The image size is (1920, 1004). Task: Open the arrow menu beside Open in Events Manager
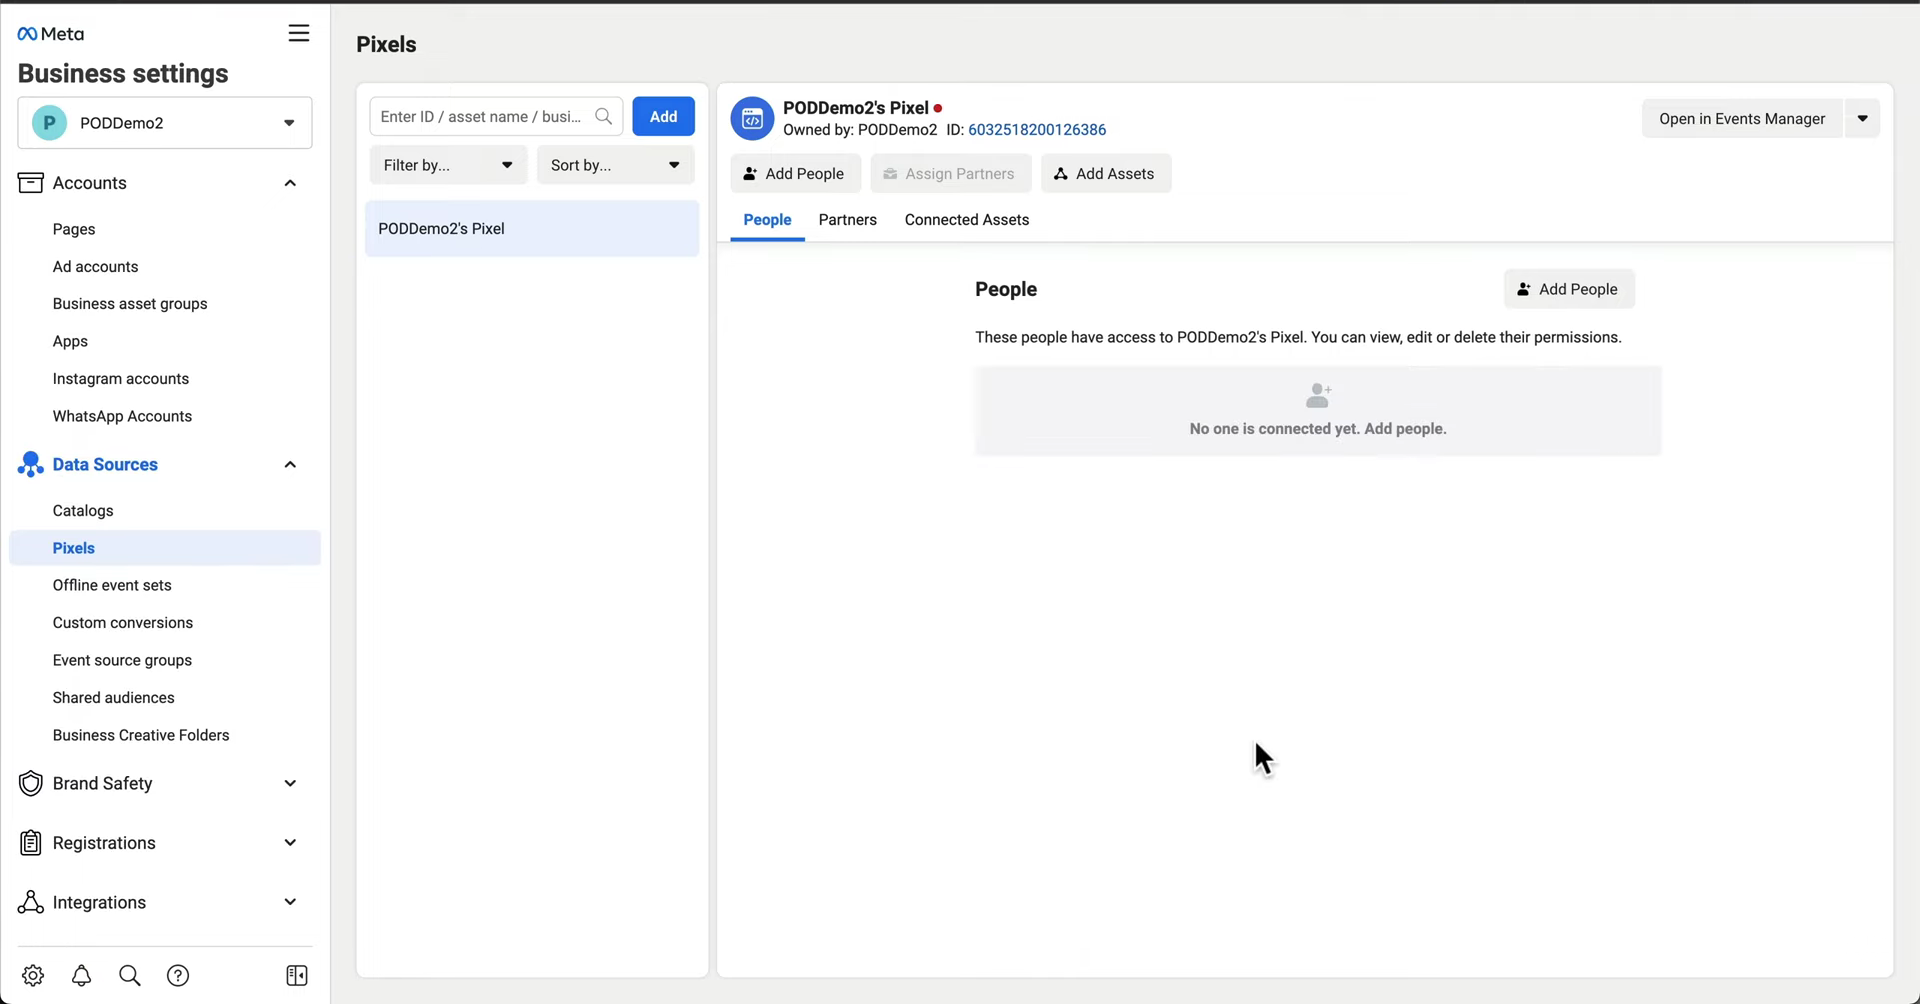click(x=1862, y=119)
